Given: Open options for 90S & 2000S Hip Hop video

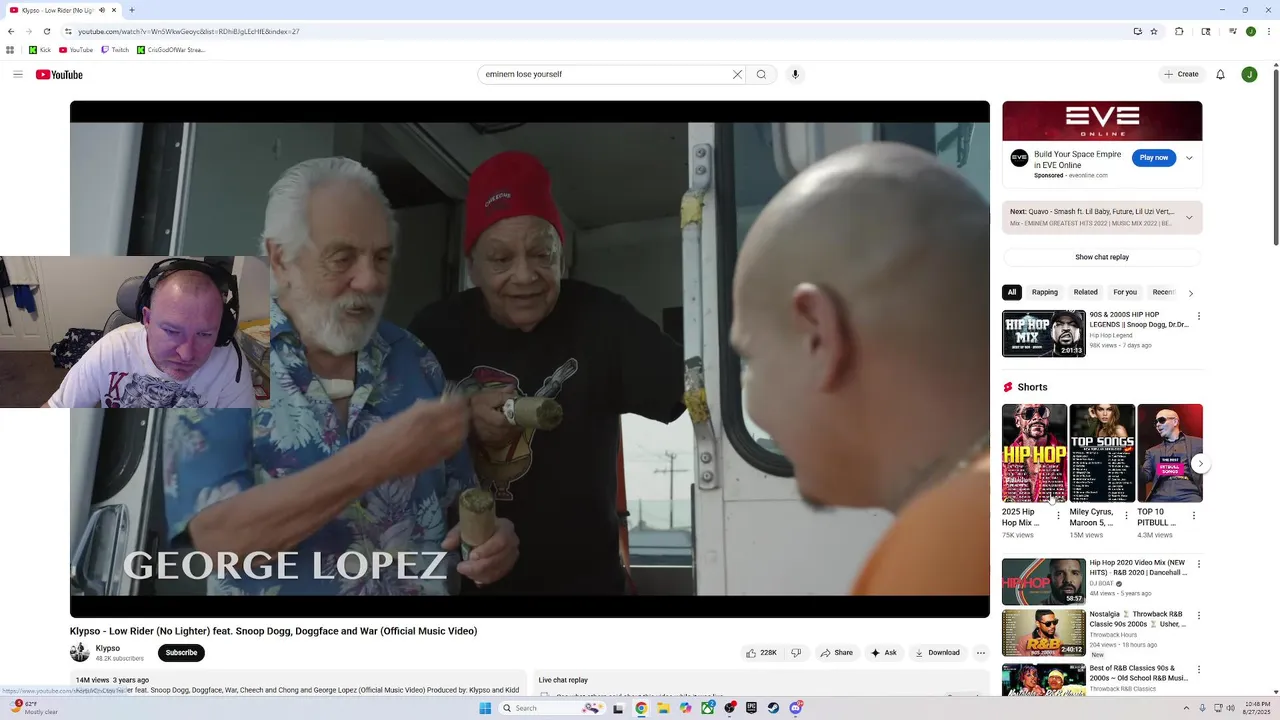Looking at the screenshot, I should click(1199, 316).
